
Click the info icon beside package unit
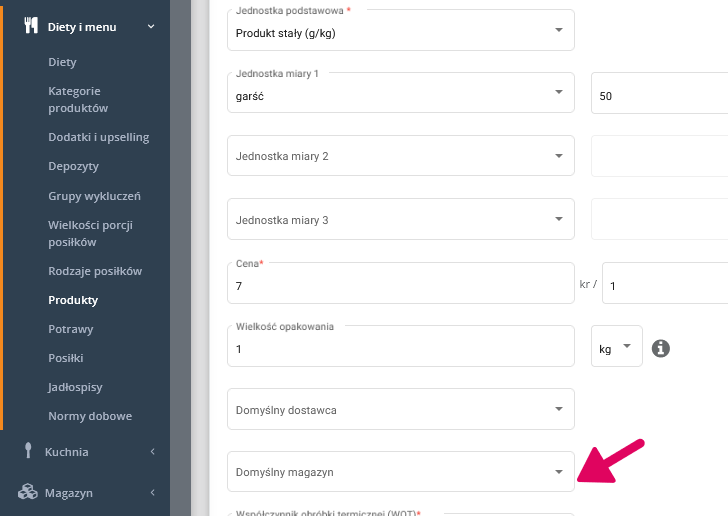tap(660, 348)
